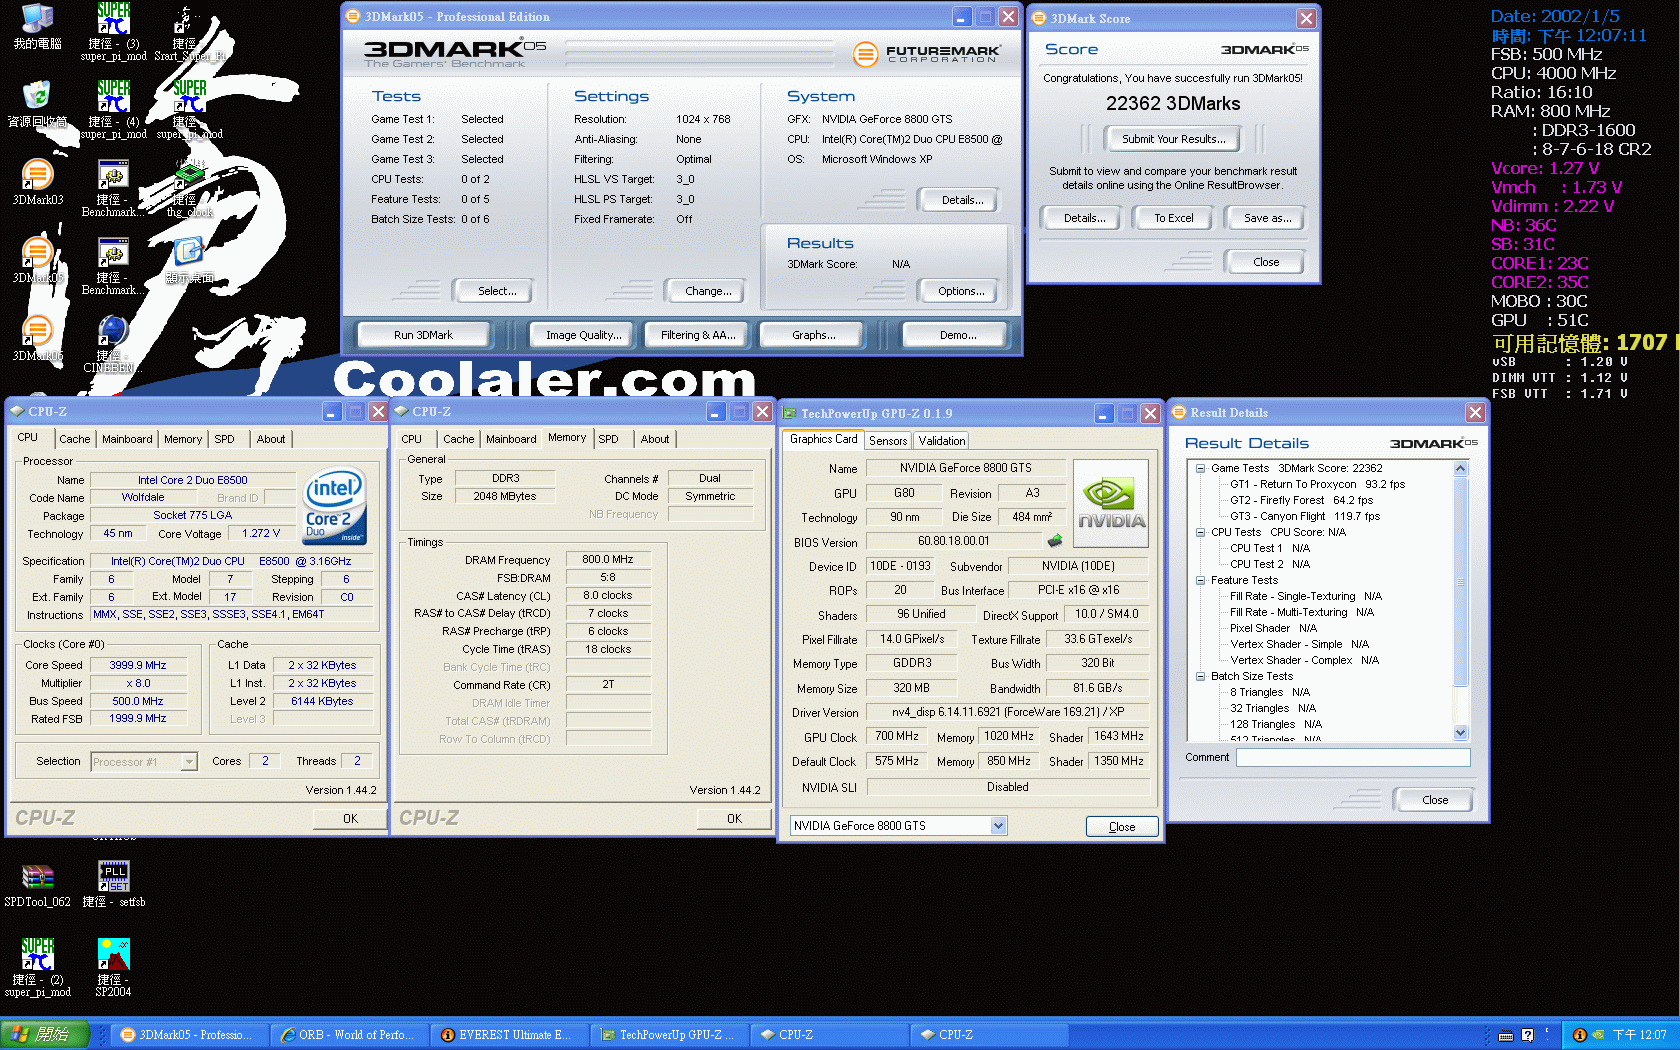Click Change... under Settings section

click(x=708, y=291)
